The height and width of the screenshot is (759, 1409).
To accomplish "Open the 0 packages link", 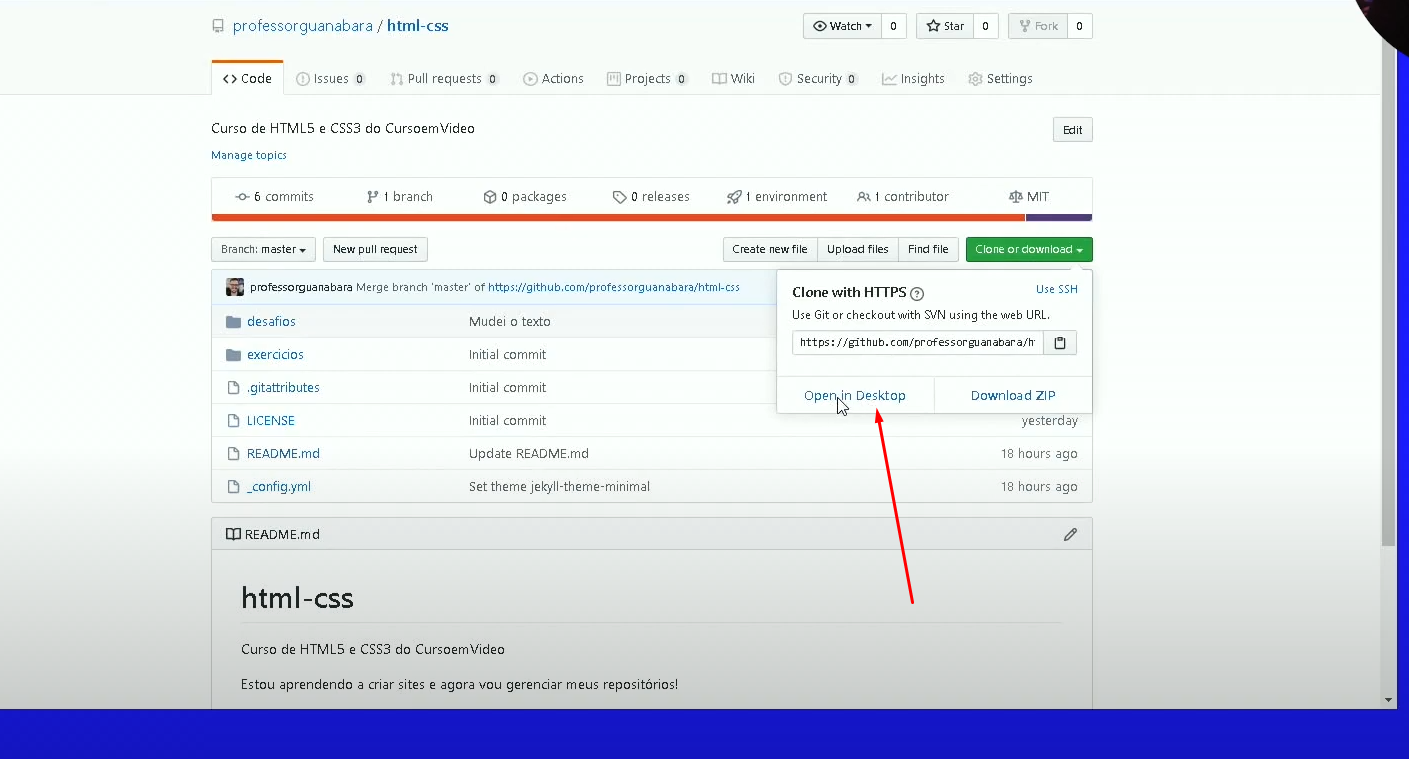I will (x=525, y=197).
